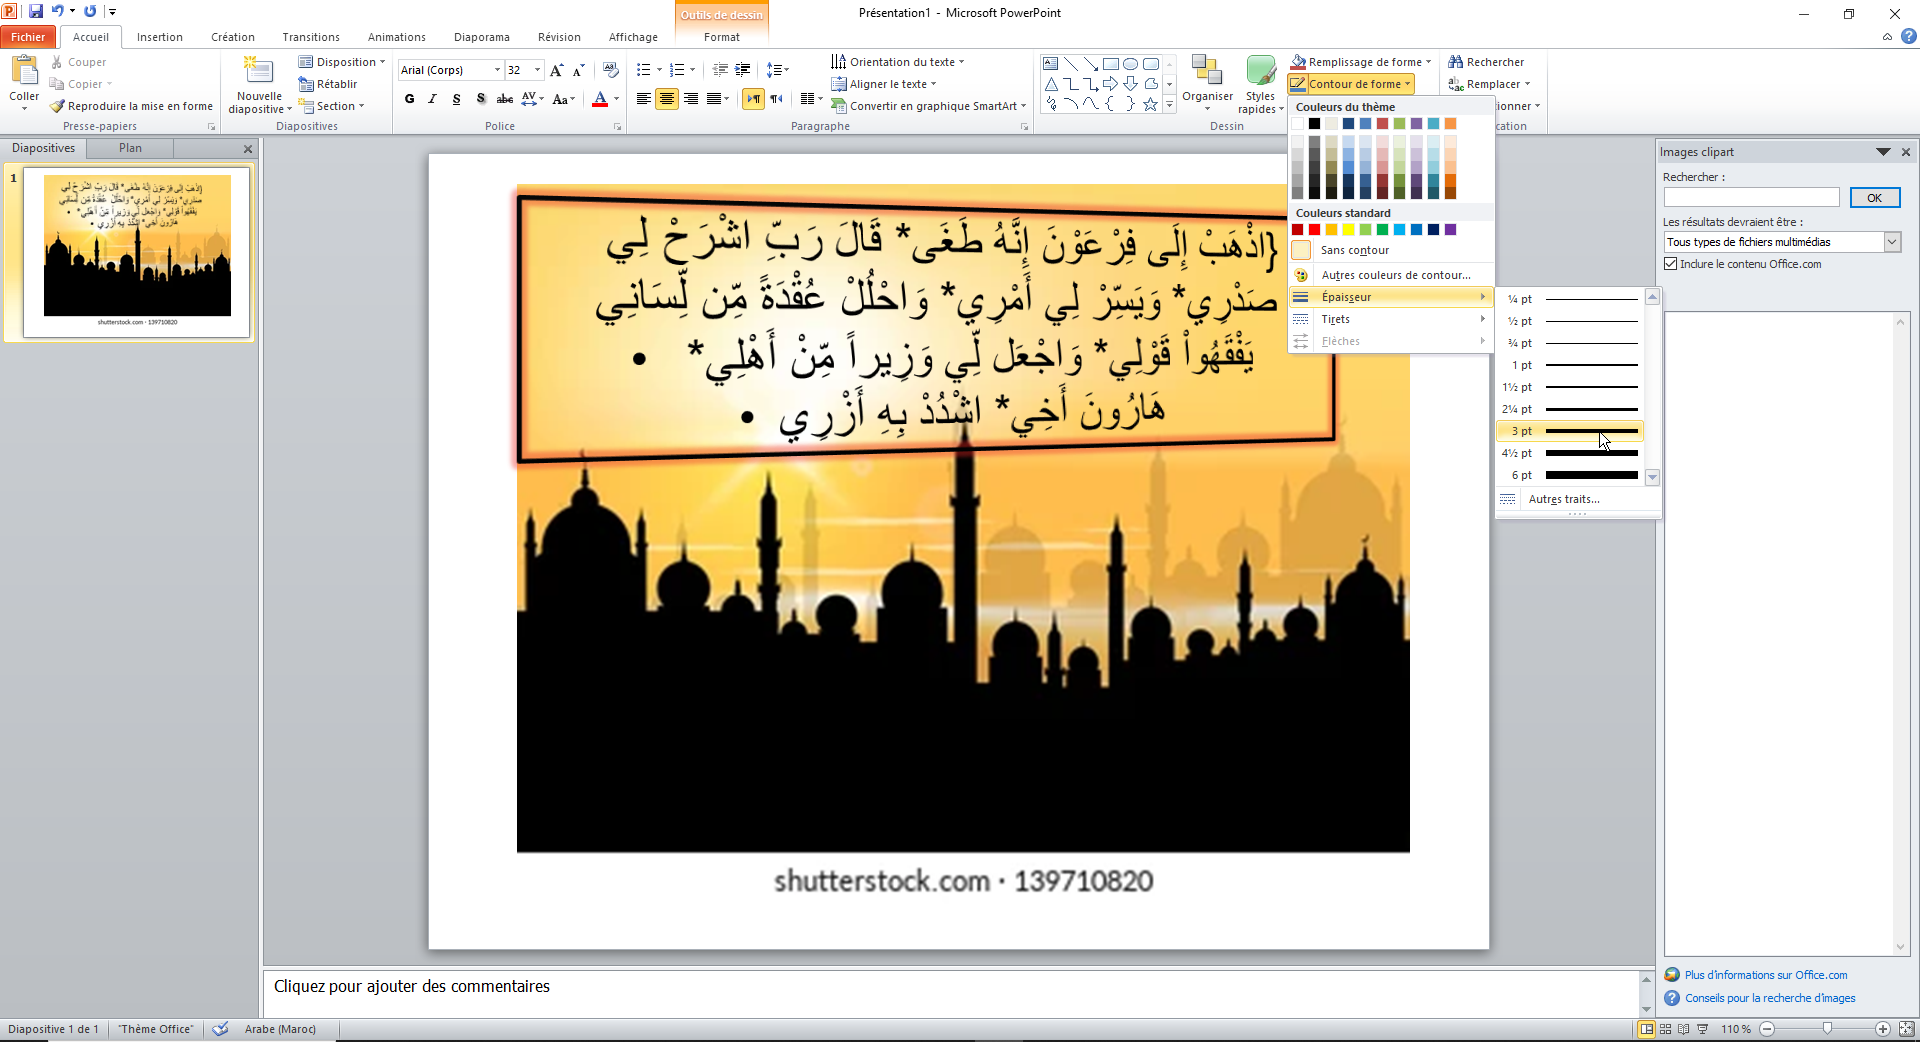
Task: Click the zoom in plus button
Action: click(x=1882, y=1029)
